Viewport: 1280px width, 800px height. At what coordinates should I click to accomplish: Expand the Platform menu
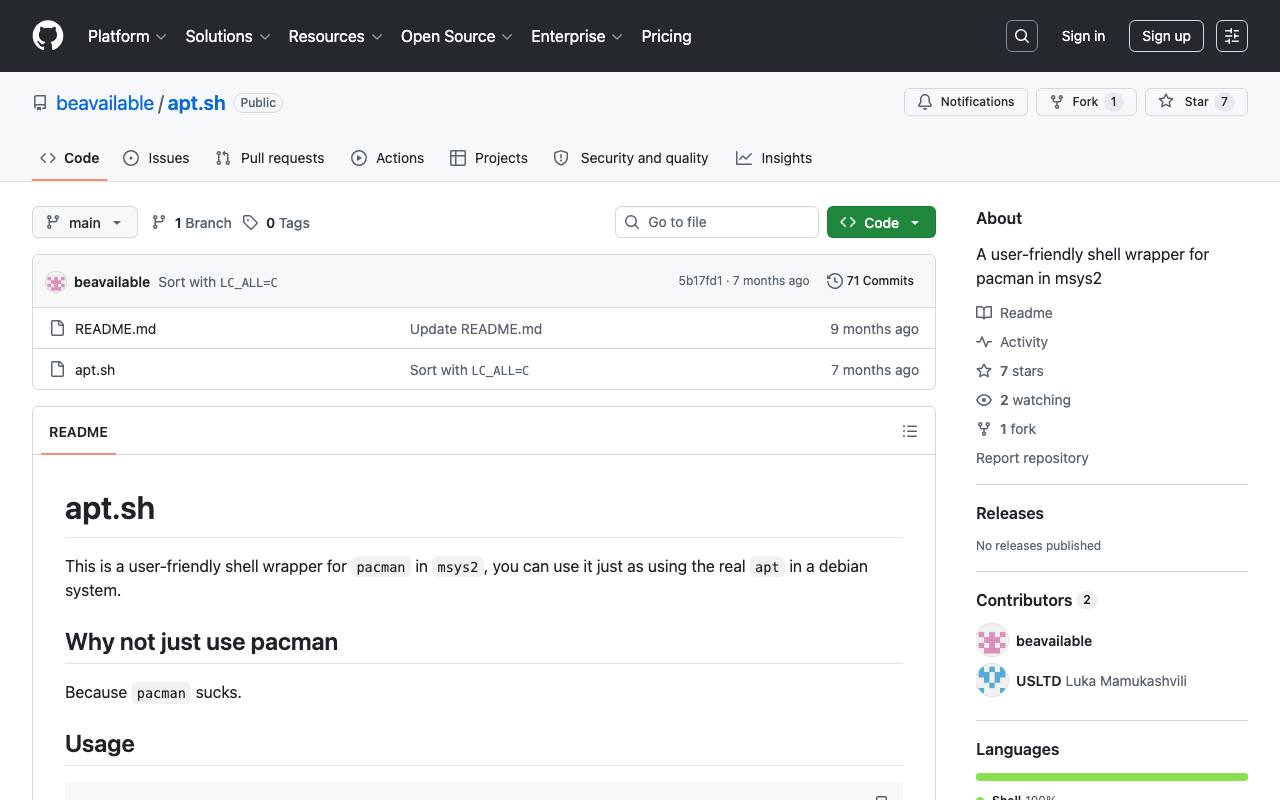point(127,36)
